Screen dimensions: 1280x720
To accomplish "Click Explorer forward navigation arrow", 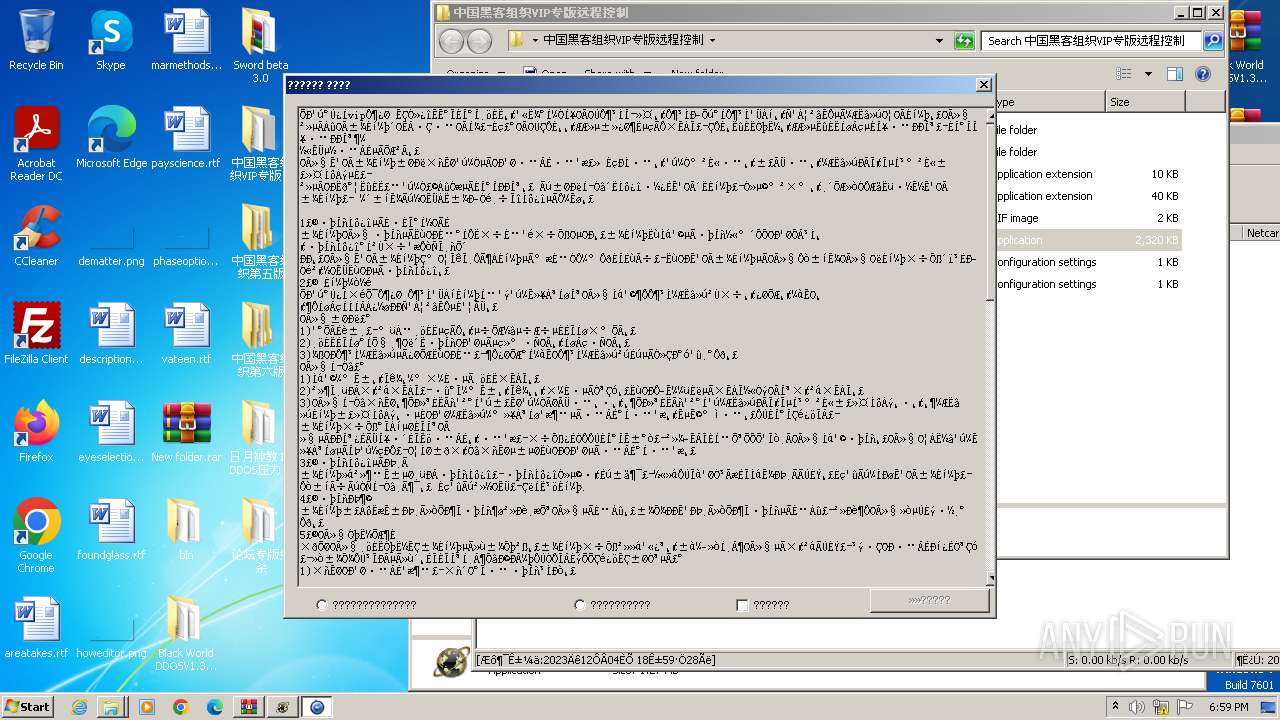I will pos(480,41).
